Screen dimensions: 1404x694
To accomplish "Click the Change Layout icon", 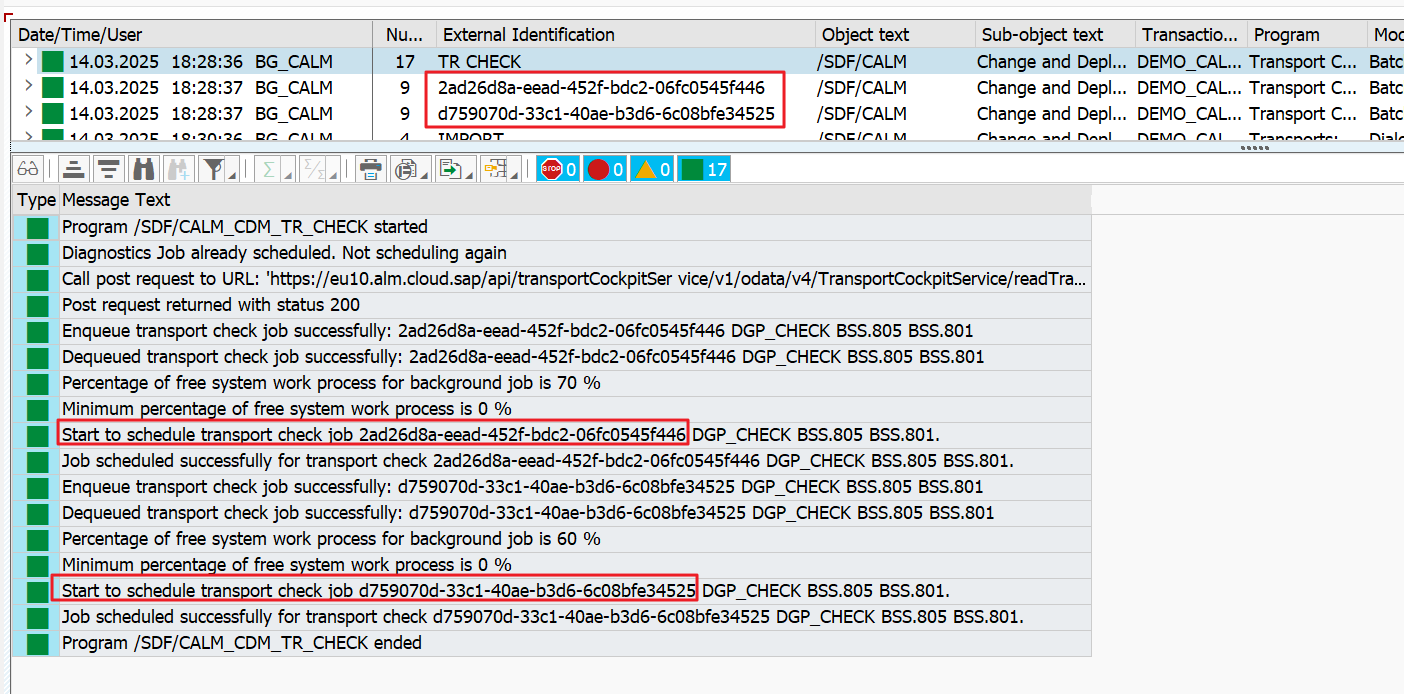I will click(494, 169).
